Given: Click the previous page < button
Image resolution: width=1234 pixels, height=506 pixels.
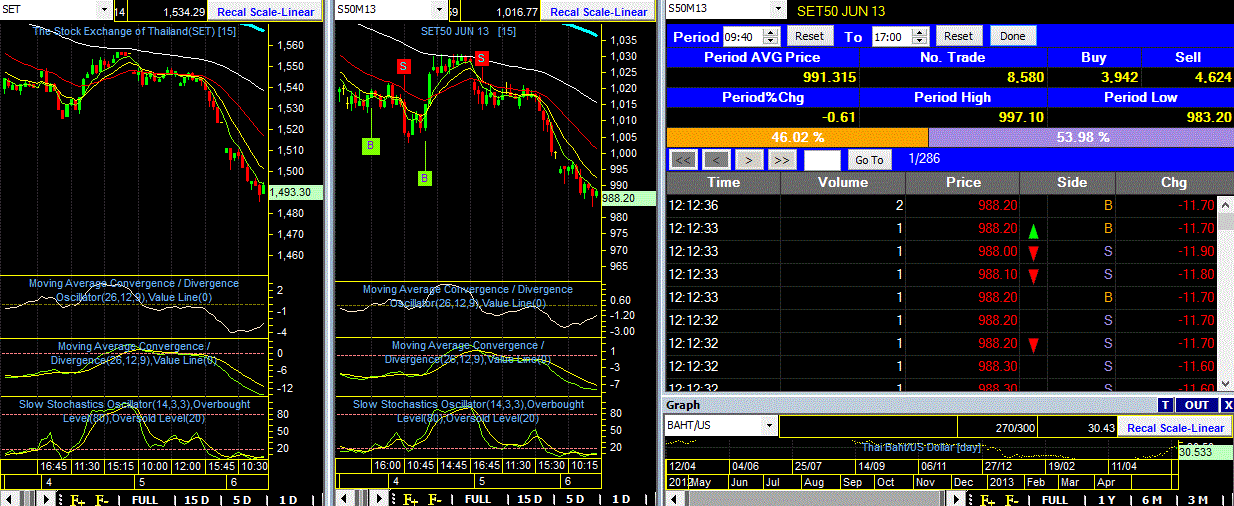Looking at the screenshot, I should pos(716,159).
